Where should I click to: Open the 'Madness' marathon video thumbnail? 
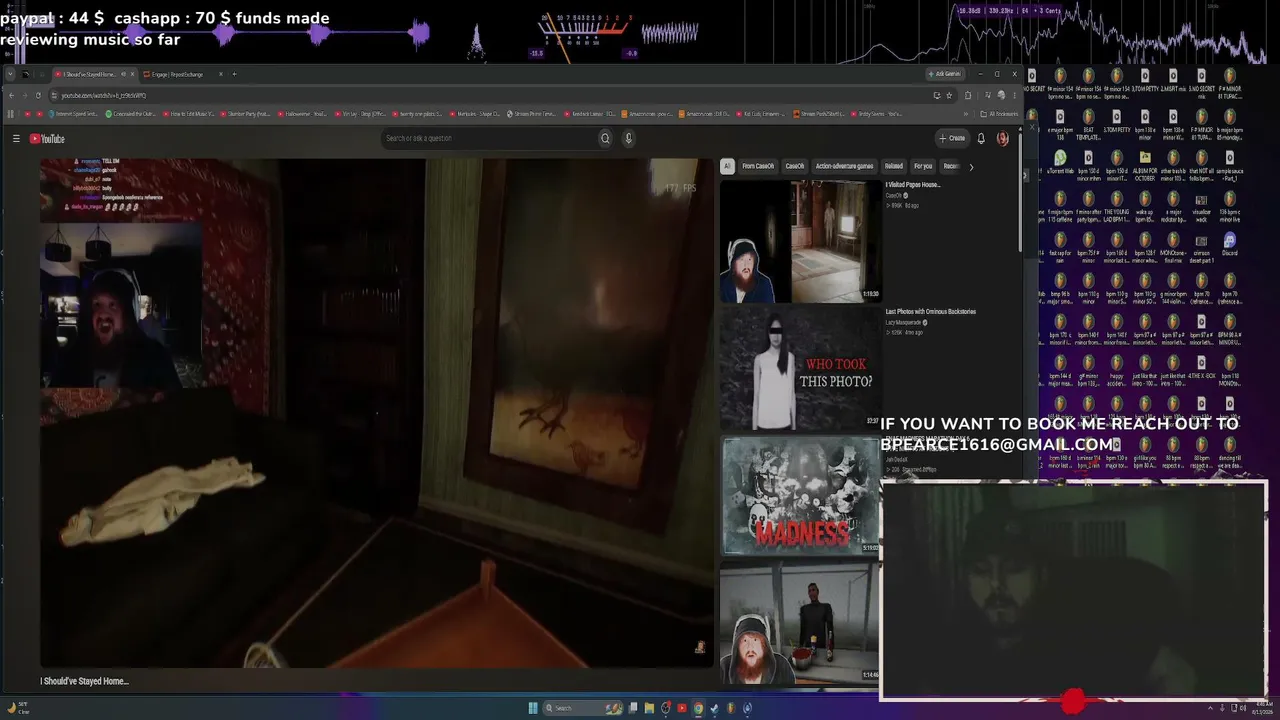800,495
